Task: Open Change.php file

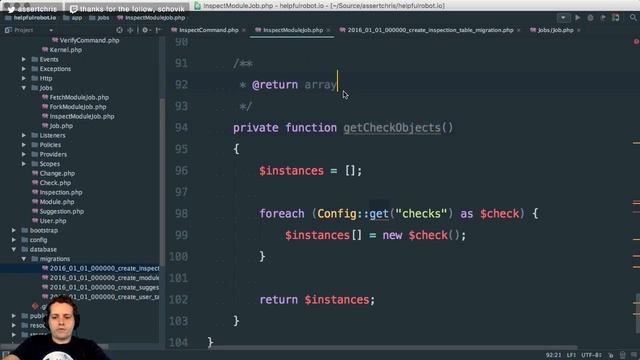Action: pyautogui.click(x=53, y=173)
